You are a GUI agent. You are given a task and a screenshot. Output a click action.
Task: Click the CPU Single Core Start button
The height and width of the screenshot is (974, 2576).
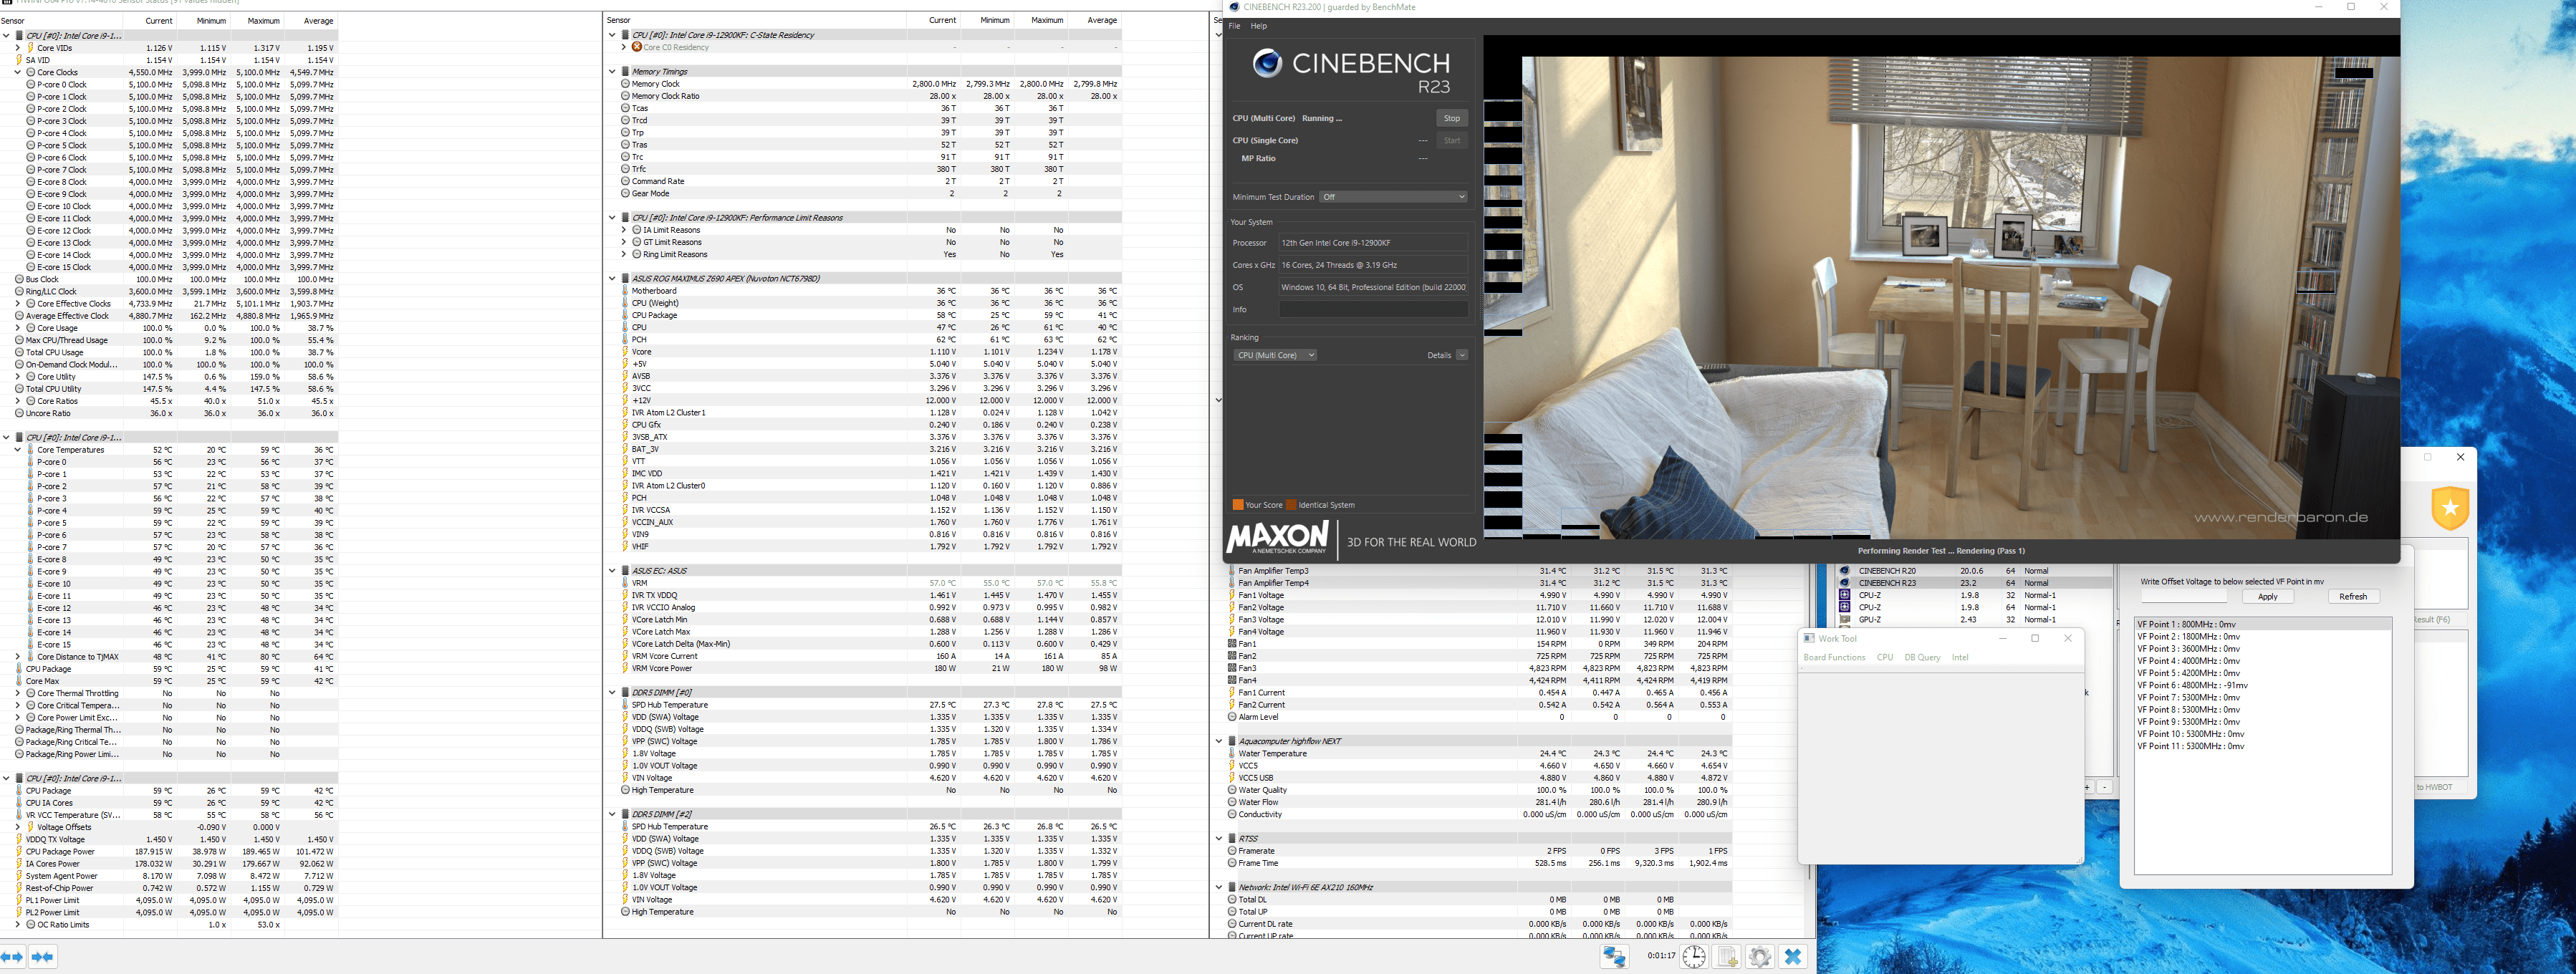point(1451,140)
